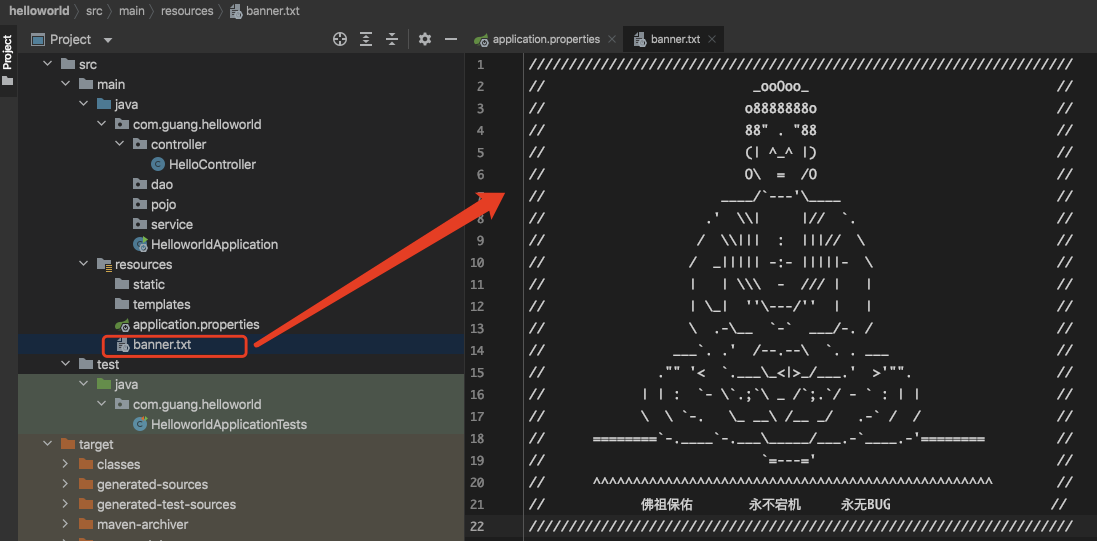
Task: Collapse the main folder chevron
Action: pyautogui.click(x=66, y=84)
